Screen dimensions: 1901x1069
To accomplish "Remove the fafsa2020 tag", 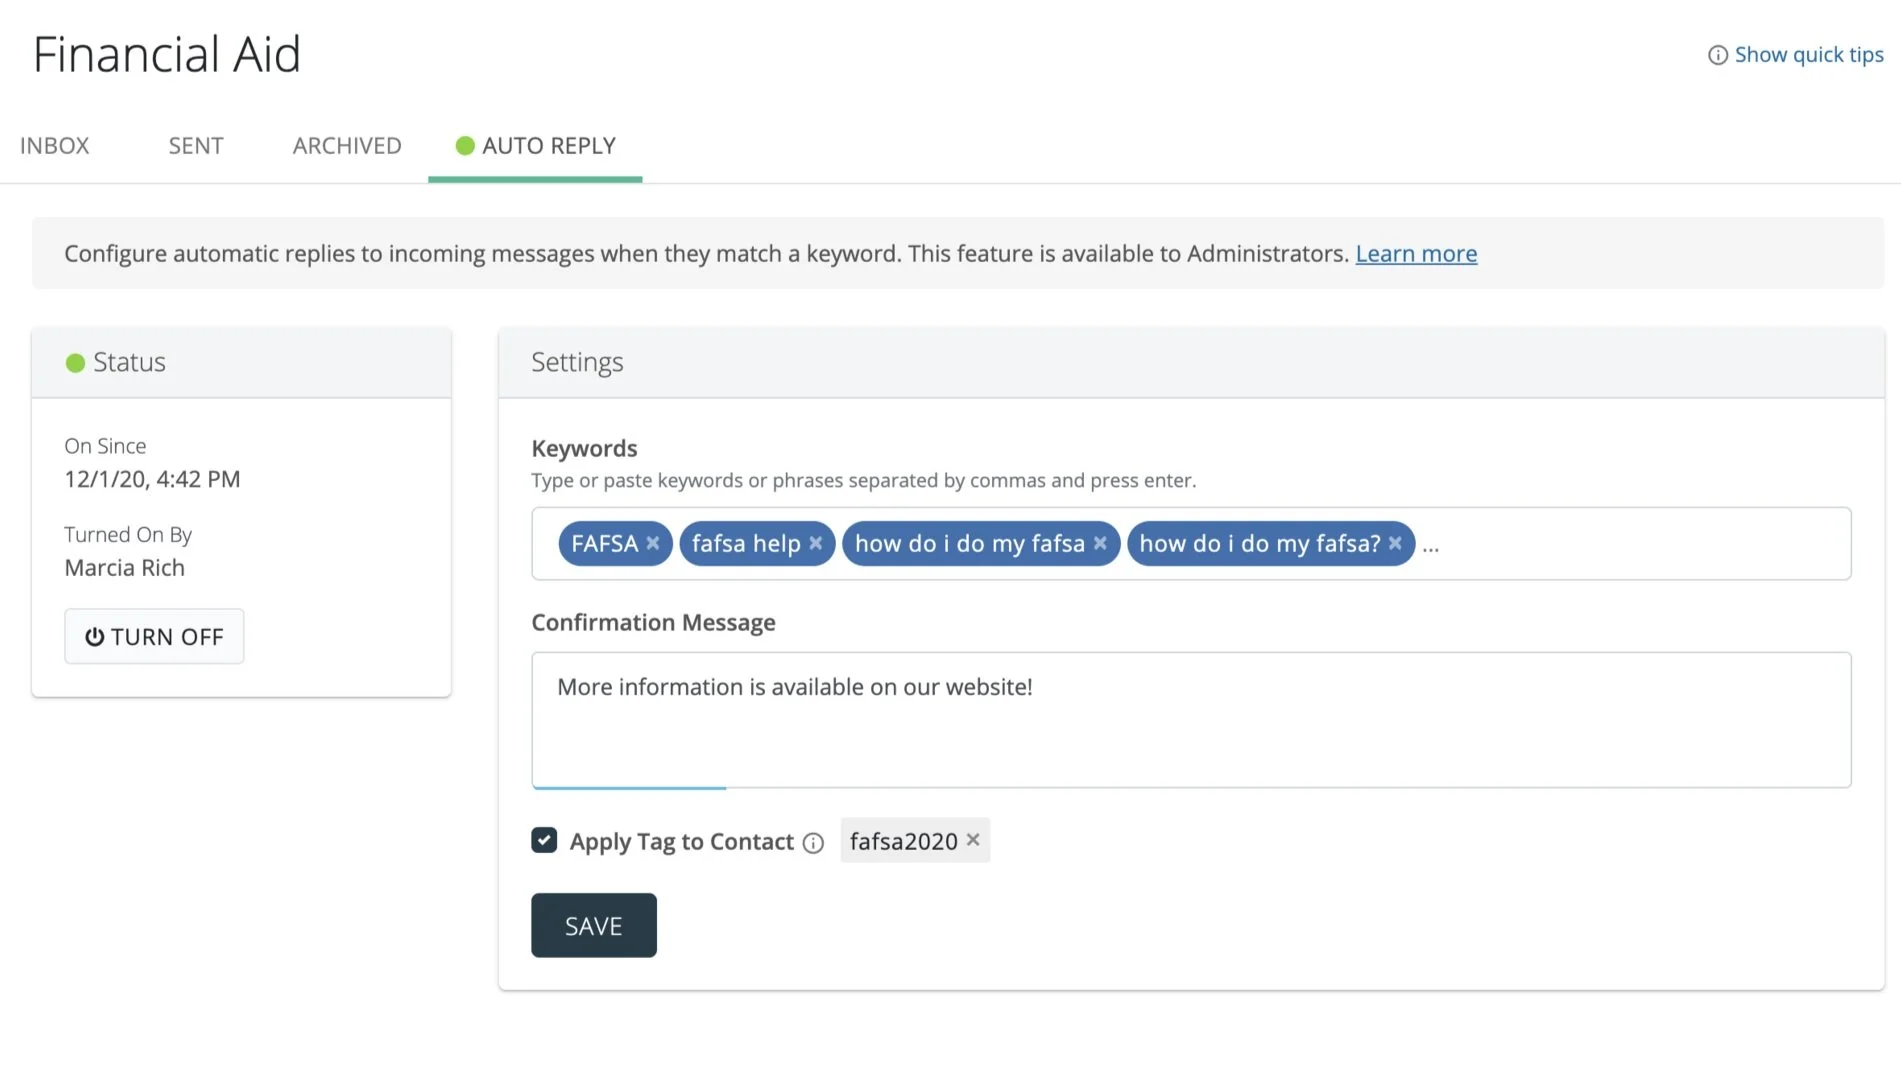I will click(973, 840).
